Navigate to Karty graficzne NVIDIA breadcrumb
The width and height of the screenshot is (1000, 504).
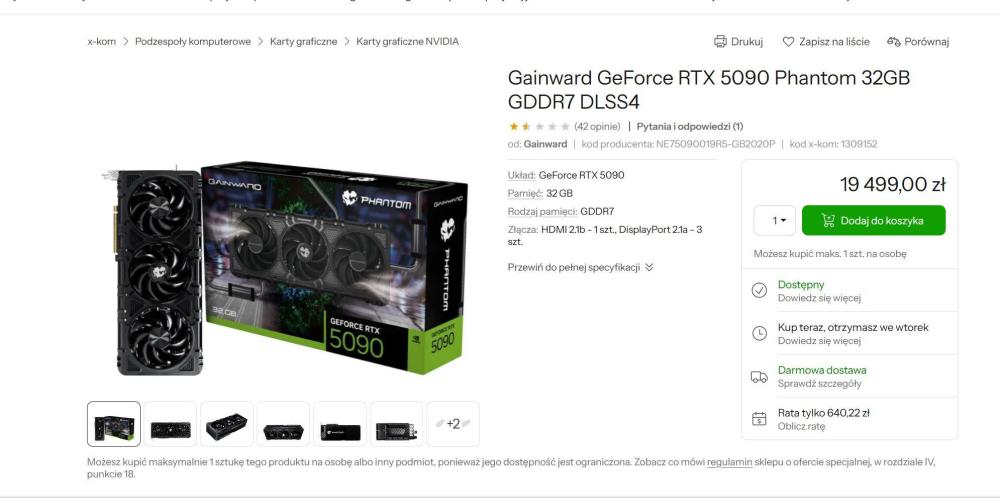[x=408, y=41]
